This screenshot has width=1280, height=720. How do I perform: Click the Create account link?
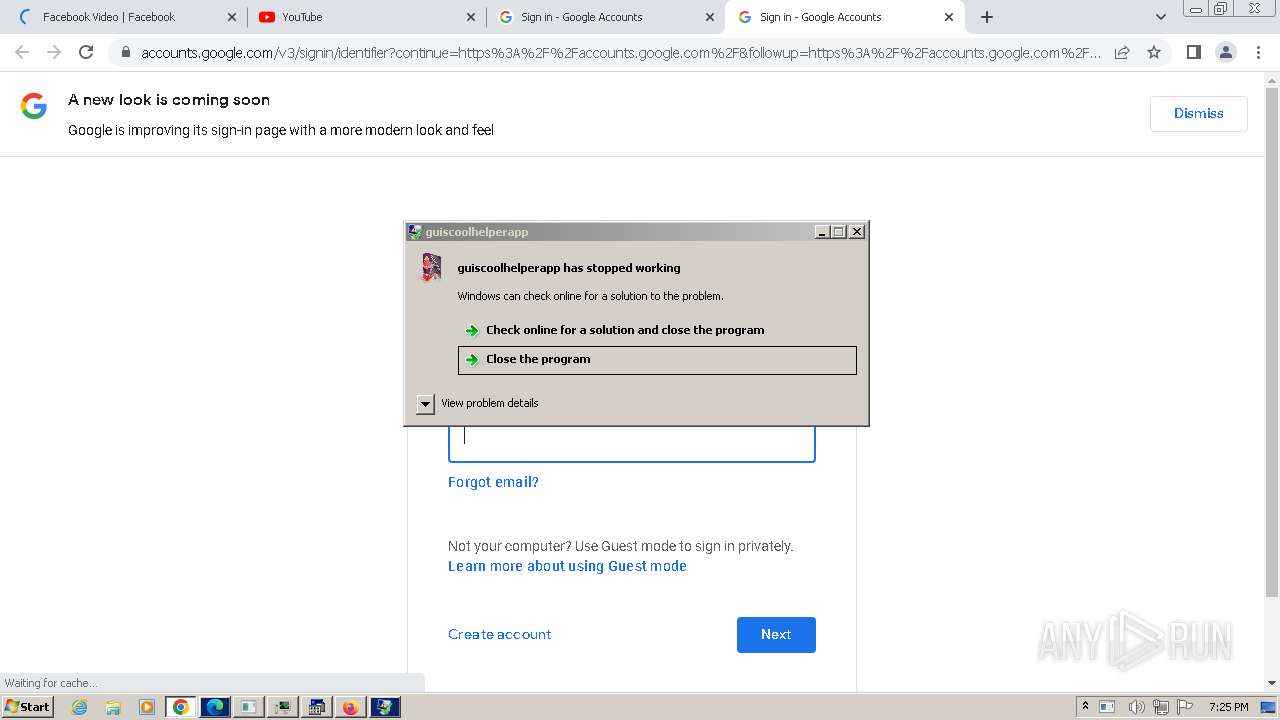[499, 634]
